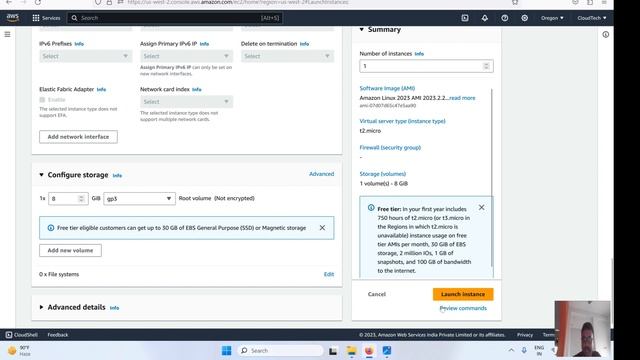
Task: Click the Info link next to Elastic Fabric Adapter
Action: click(x=101, y=89)
